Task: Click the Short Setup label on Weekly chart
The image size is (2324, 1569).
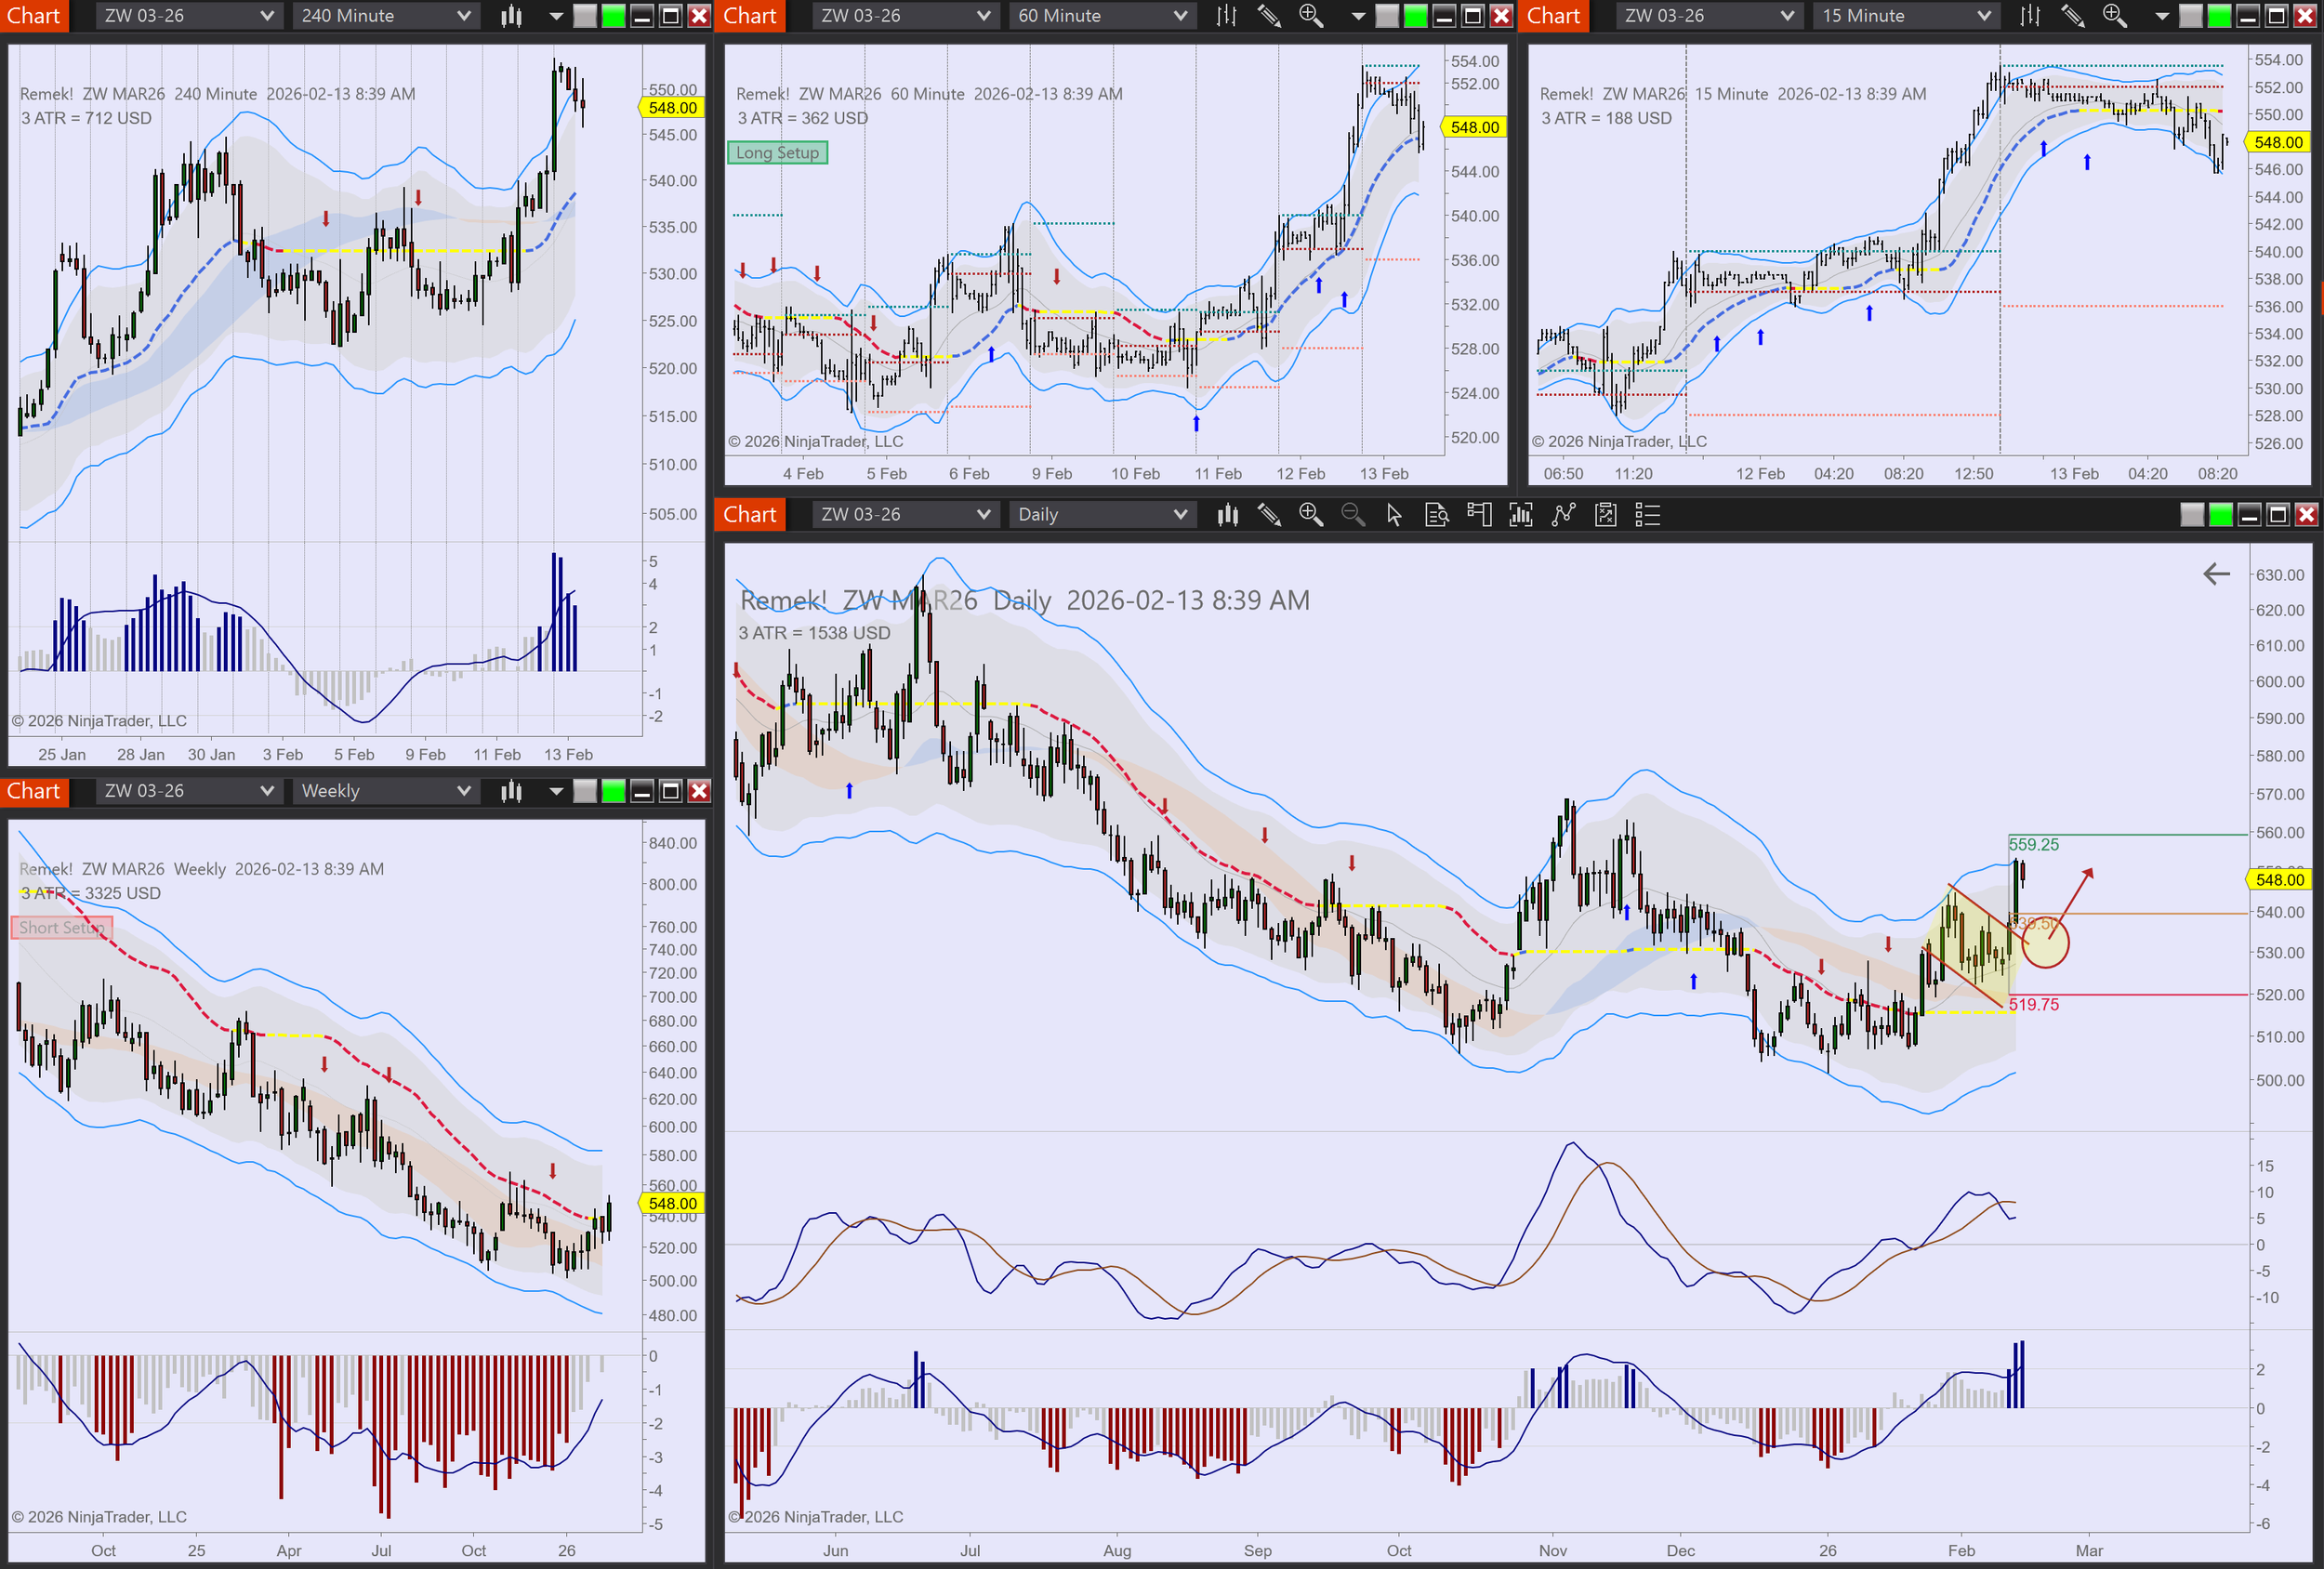Action: (x=61, y=928)
